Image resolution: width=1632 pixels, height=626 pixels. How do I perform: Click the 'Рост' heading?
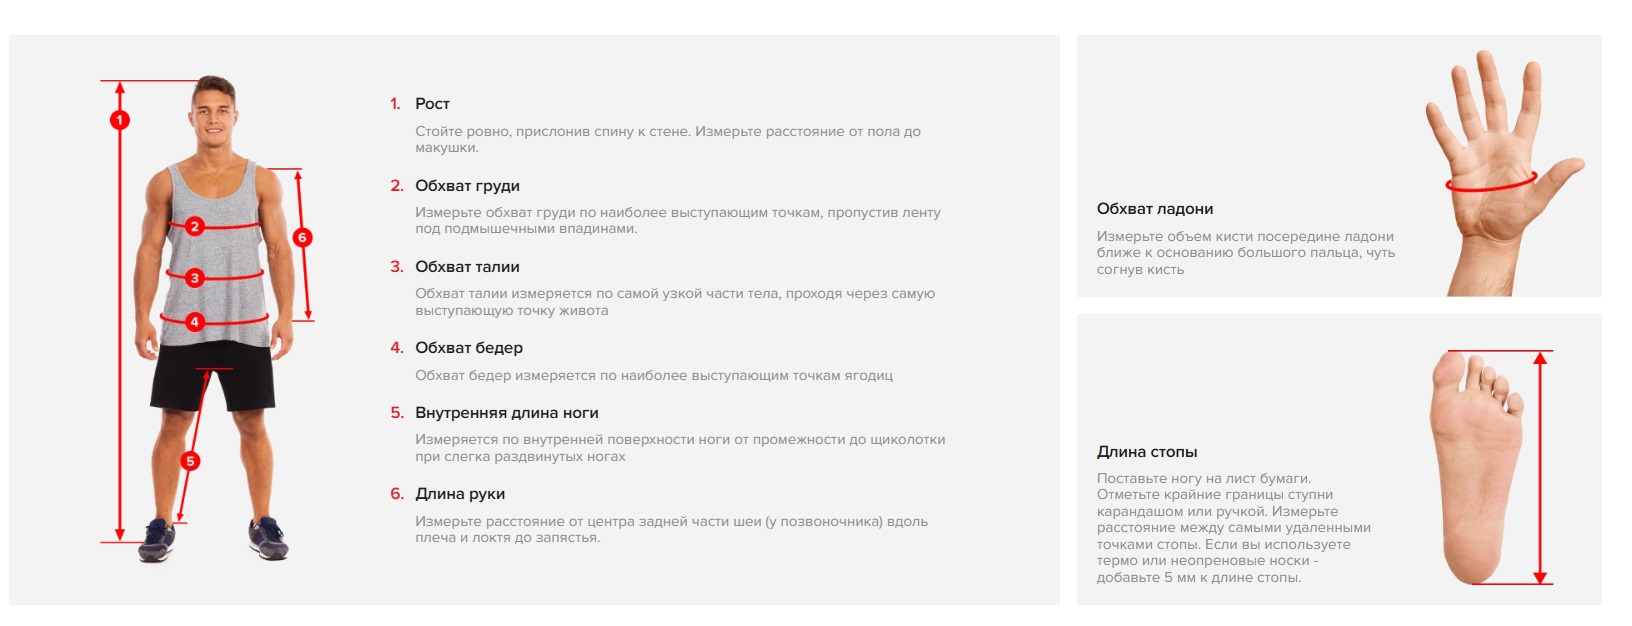[432, 104]
